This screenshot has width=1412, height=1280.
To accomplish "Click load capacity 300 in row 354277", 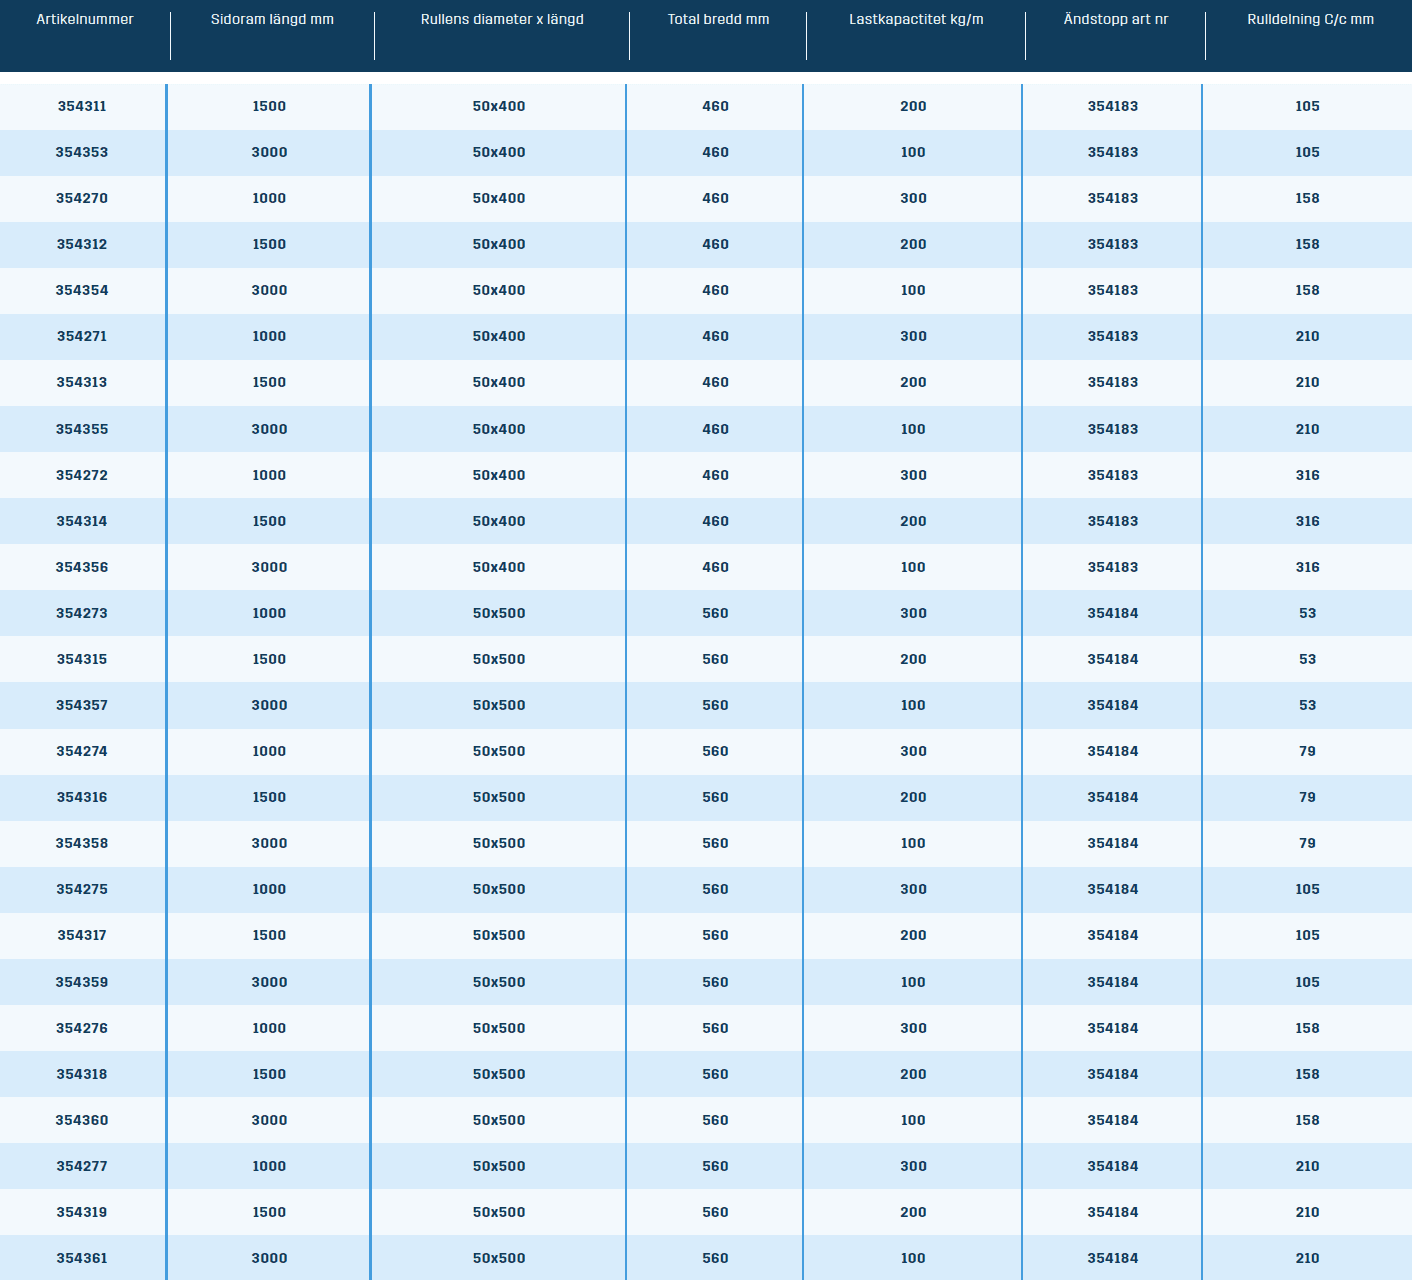I will coord(913,1166).
